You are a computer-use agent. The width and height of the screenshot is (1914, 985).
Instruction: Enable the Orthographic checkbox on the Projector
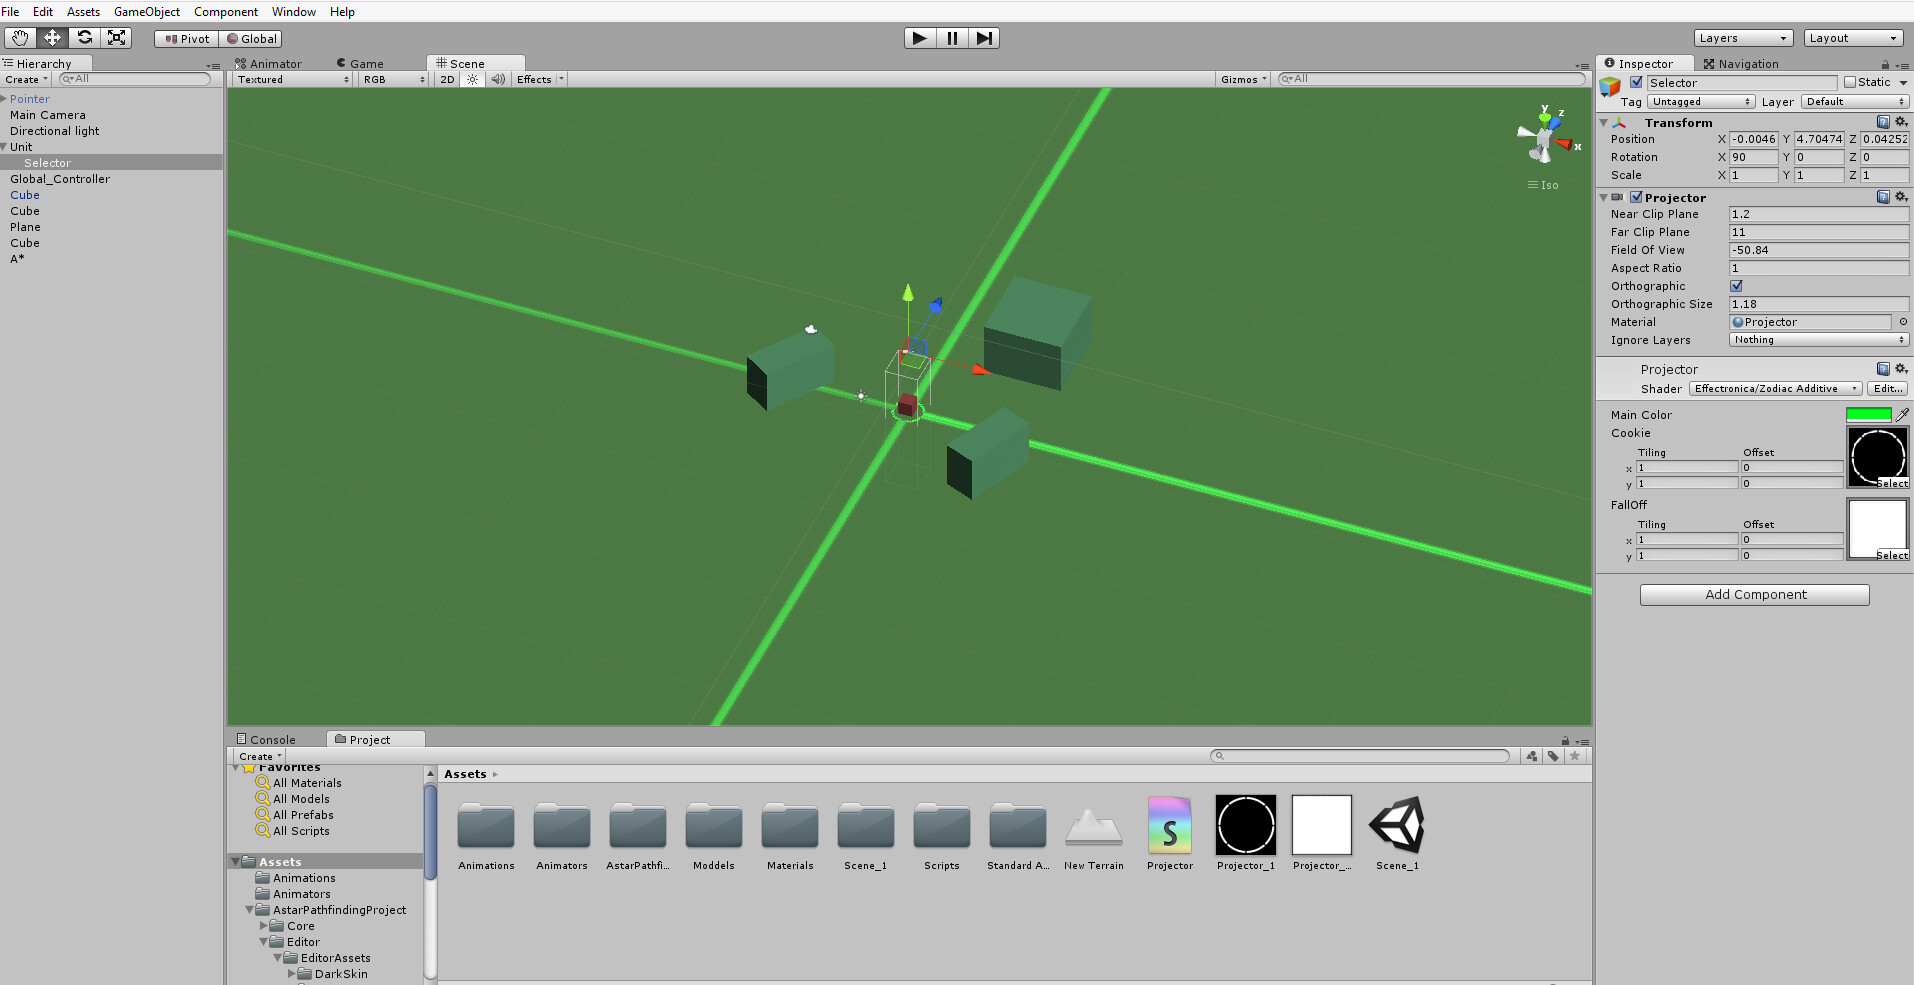tap(1737, 286)
